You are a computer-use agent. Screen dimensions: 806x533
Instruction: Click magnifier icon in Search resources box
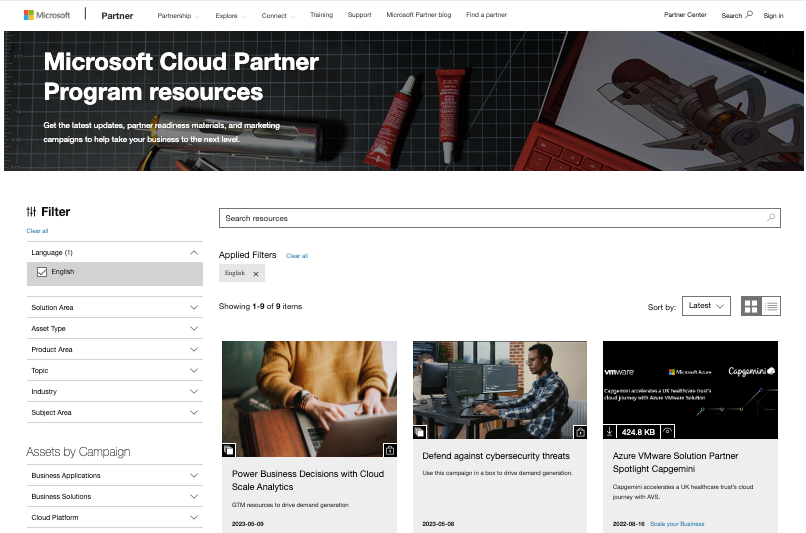(771, 217)
